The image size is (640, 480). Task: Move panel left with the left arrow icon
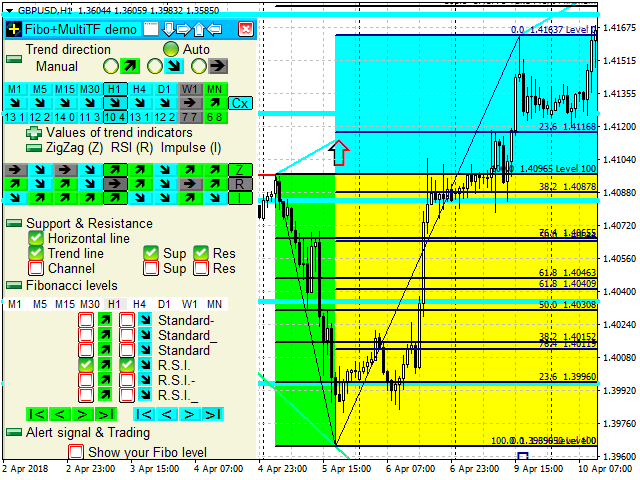coord(214,29)
